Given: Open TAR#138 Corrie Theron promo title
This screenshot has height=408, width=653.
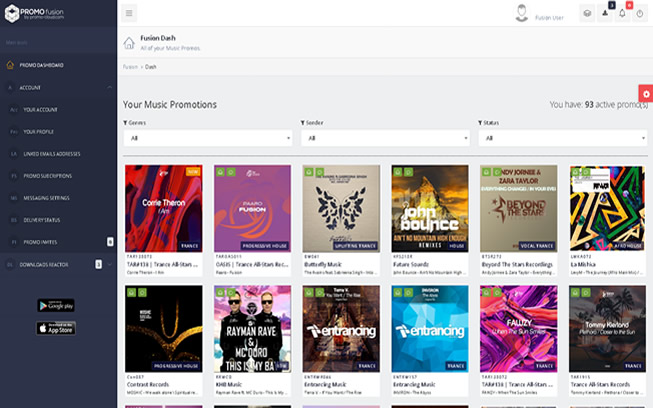Looking at the screenshot, I should coord(162,264).
